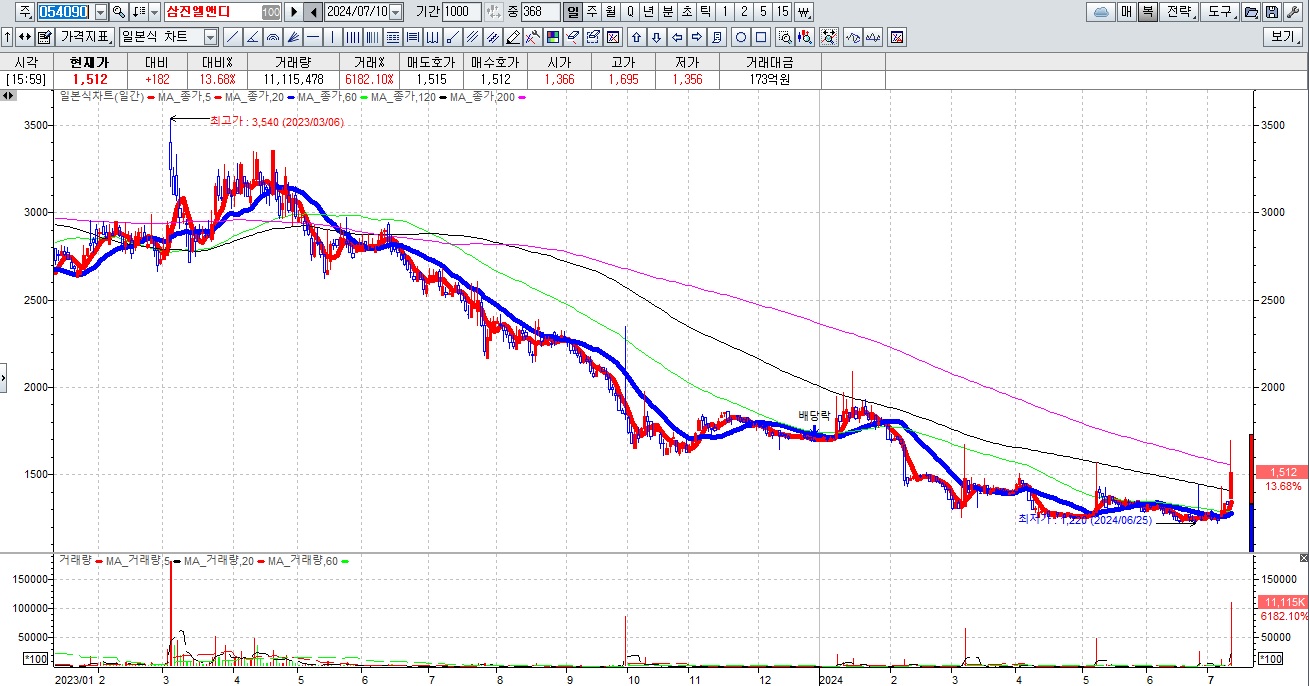Image resolution: width=1309 pixels, height=686 pixels.
Task: Click the cloud icon in top-right toolbar
Action: [x=1101, y=12]
